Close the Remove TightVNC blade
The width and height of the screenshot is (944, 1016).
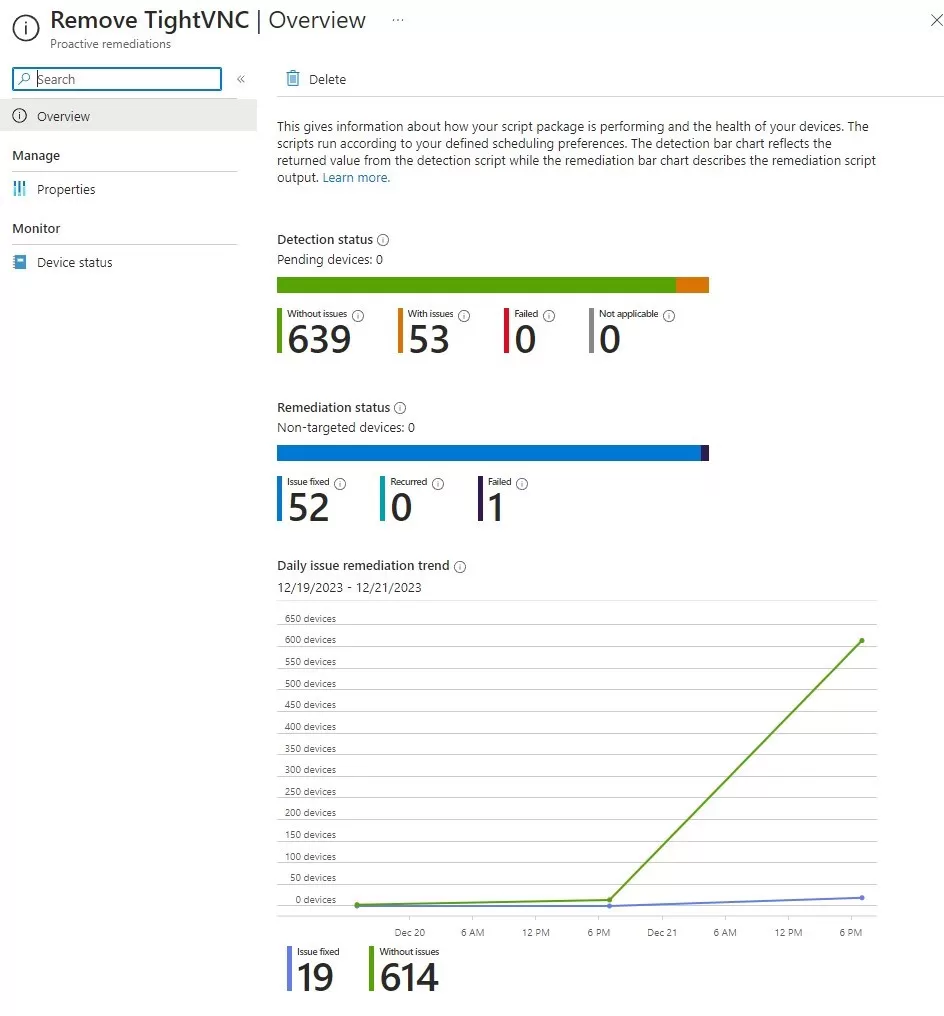(936, 20)
